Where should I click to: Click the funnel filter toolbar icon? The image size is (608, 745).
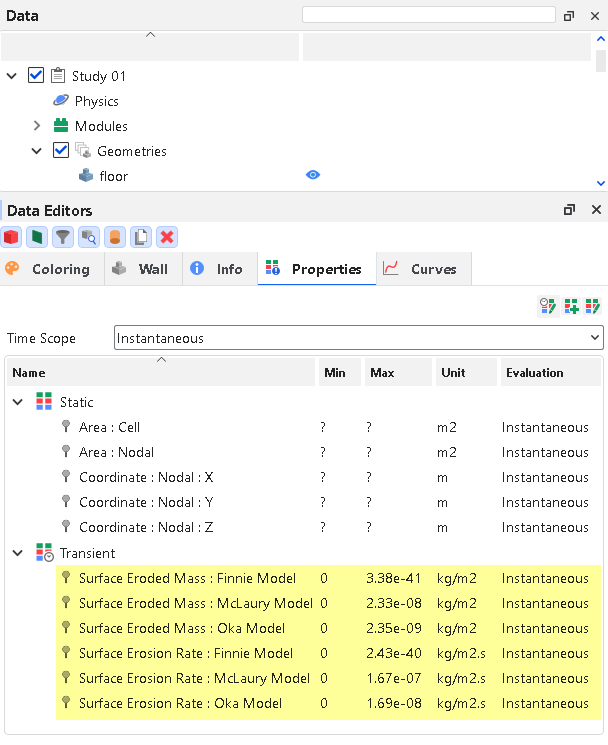[x=63, y=237]
